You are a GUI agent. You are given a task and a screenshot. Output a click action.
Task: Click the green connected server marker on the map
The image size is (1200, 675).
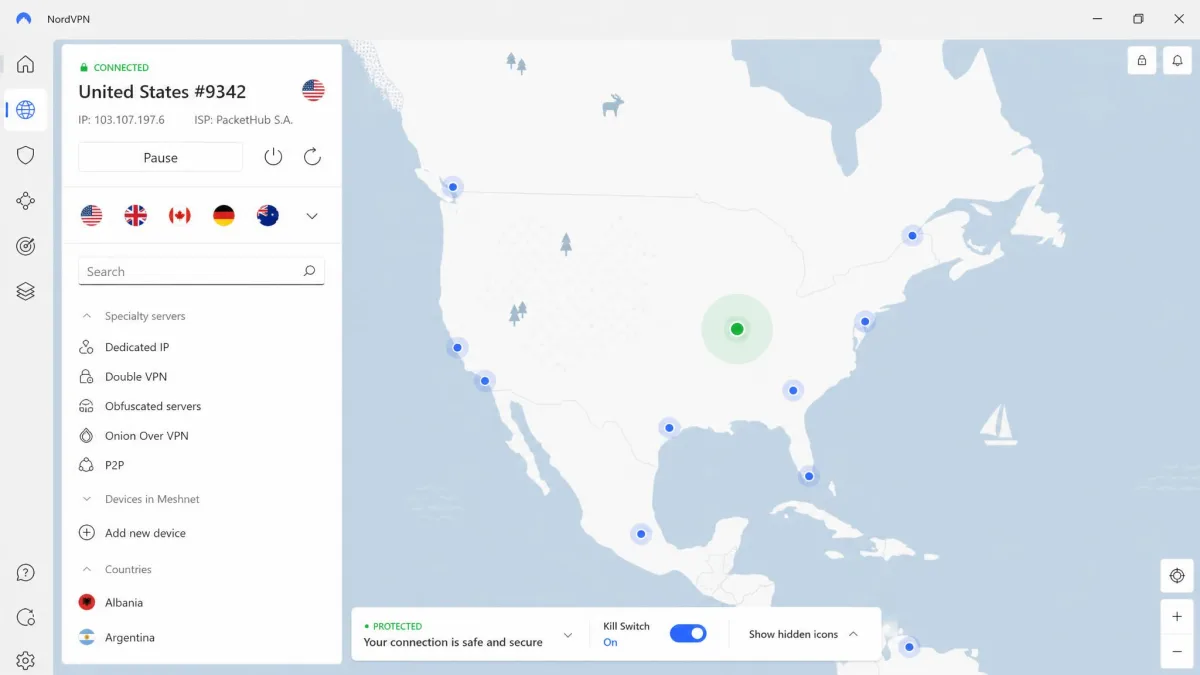coord(737,329)
